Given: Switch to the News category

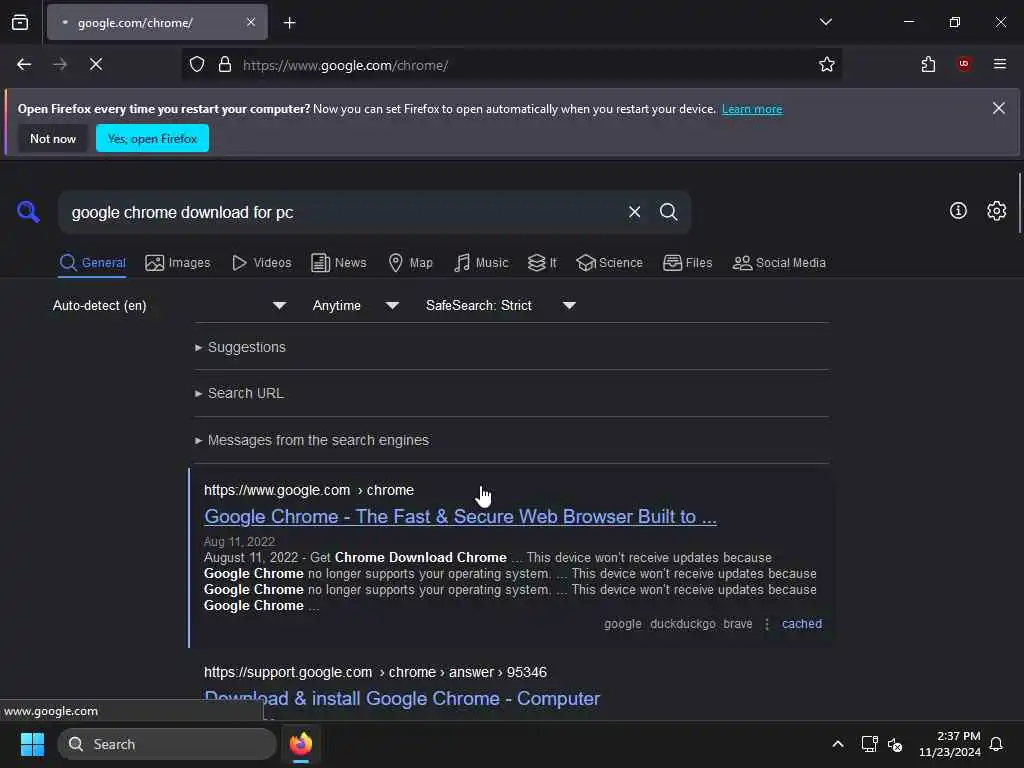Looking at the screenshot, I should (x=339, y=263).
